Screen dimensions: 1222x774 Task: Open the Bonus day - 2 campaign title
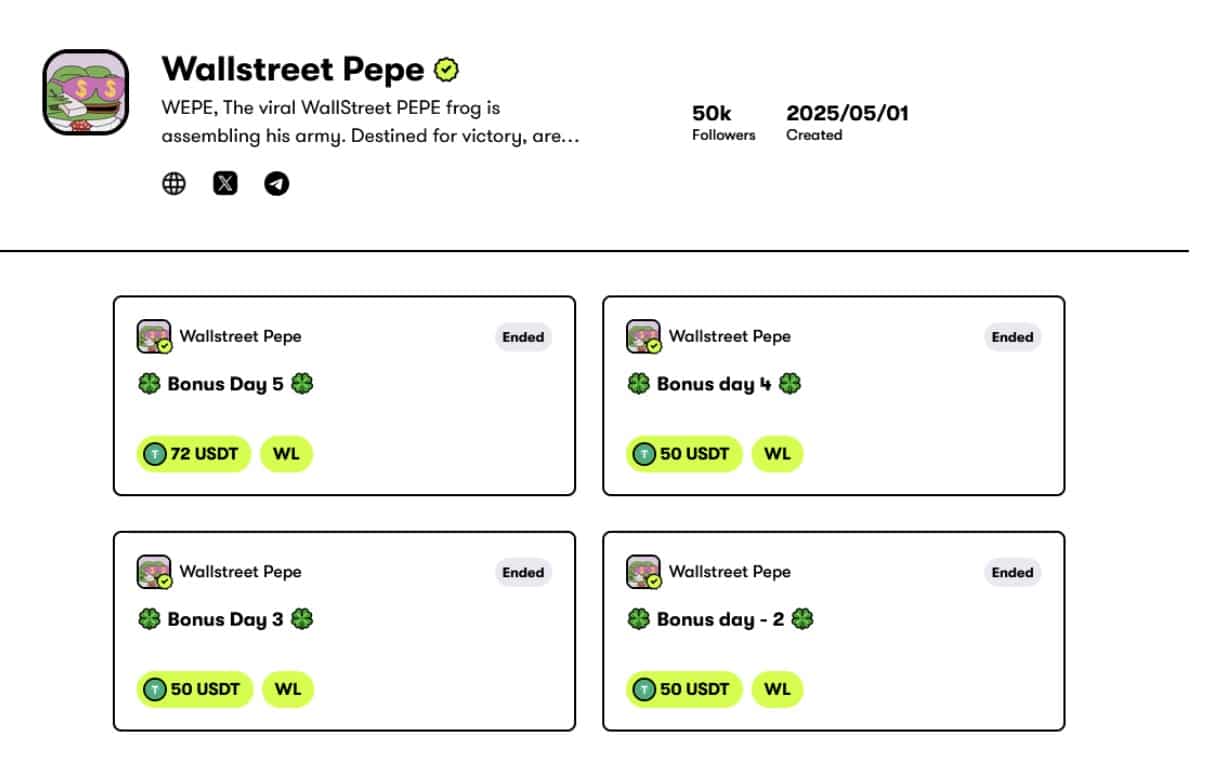pyautogui.click(x=720, y=620)
